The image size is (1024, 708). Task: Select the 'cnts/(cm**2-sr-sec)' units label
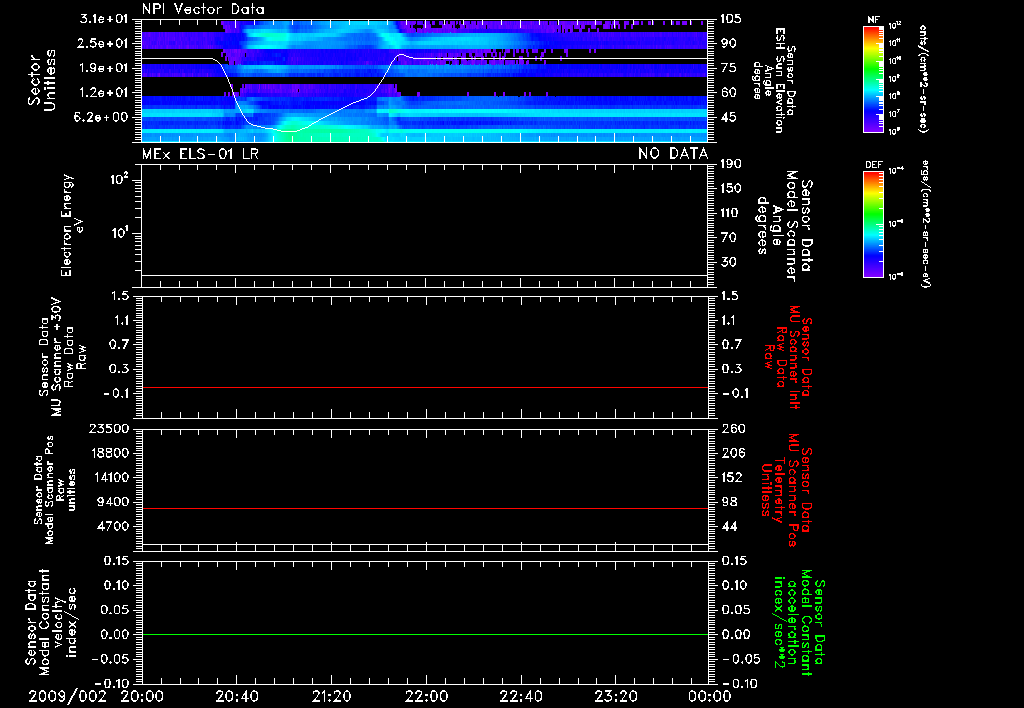click(x=923, y=78)
